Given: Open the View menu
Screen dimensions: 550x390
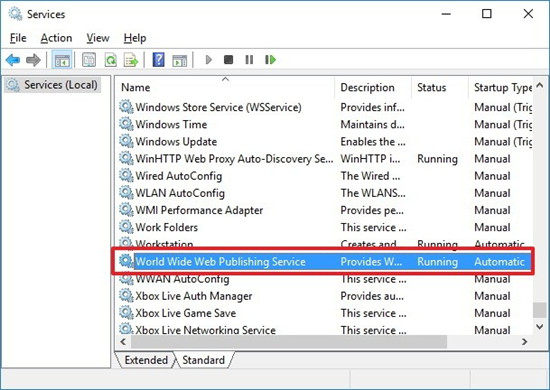Looking at the screenshot, I should point(98,38).
